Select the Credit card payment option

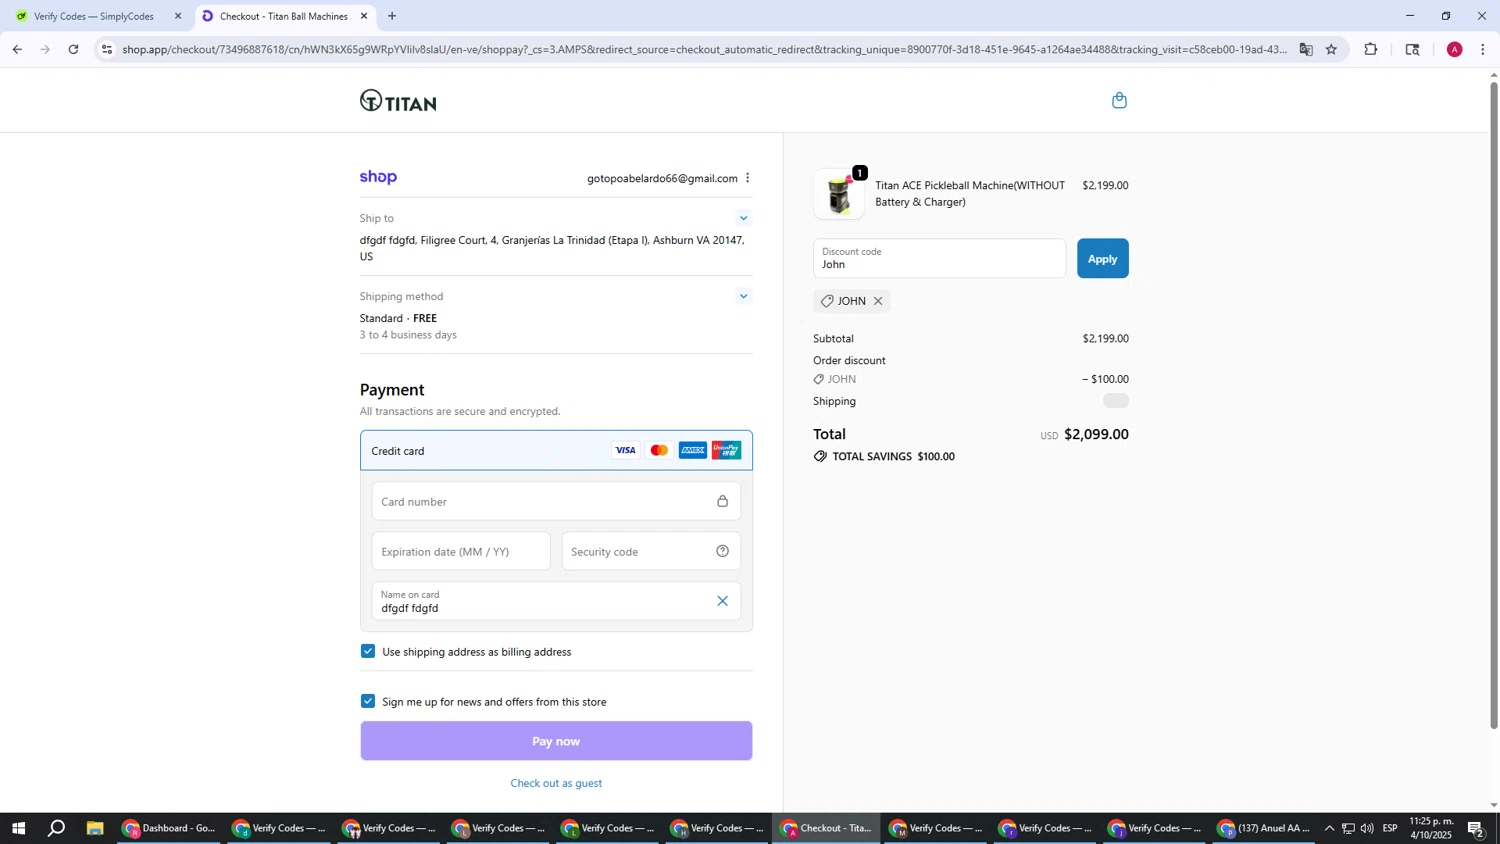click(556, 450)
